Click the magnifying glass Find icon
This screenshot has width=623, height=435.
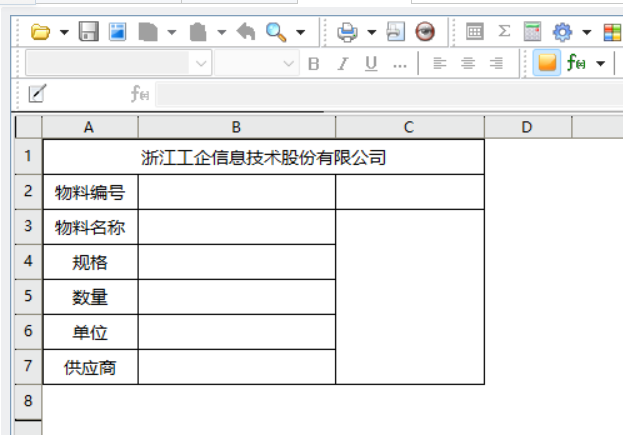(276, 32)
